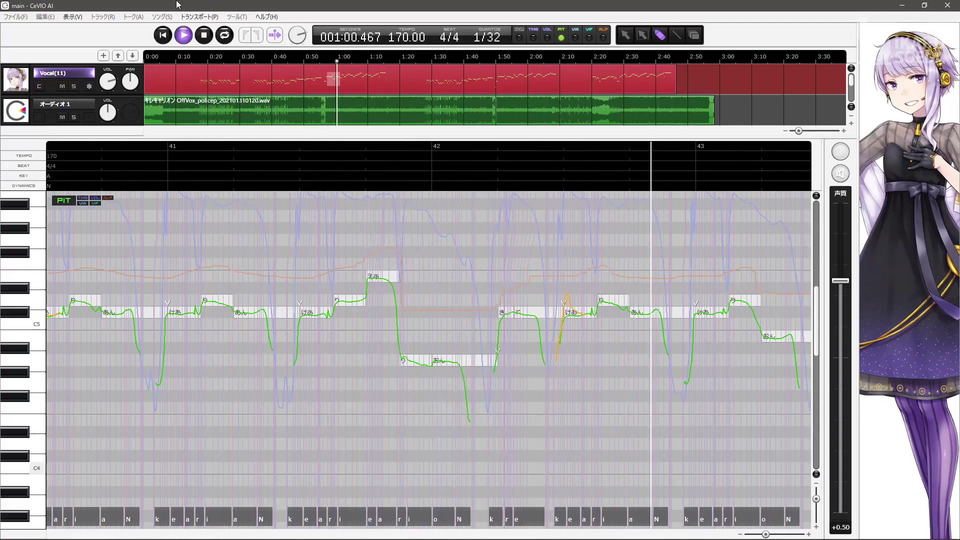Screen dimensions: 960x540
Task: Toggle loop playback in the transport
Action: click(x=225, y=35)
